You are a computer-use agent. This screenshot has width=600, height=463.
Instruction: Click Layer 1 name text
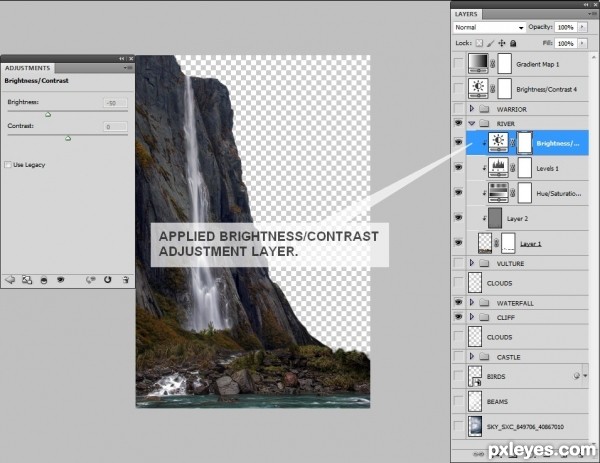[x=530, y=244]
